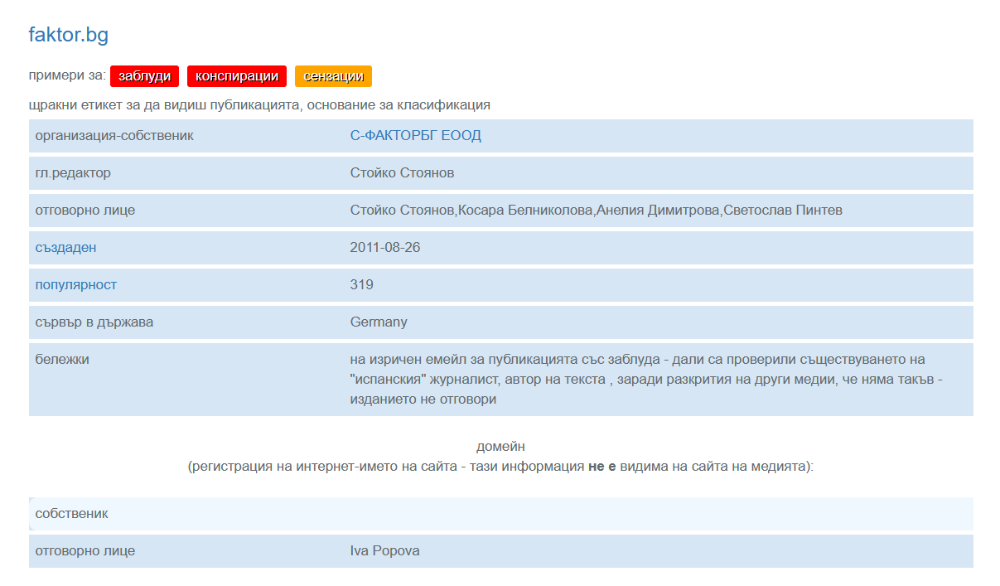The image size is (1000, 586).
Task: Click the домейн section heading
Action: [x=501, y=446]
